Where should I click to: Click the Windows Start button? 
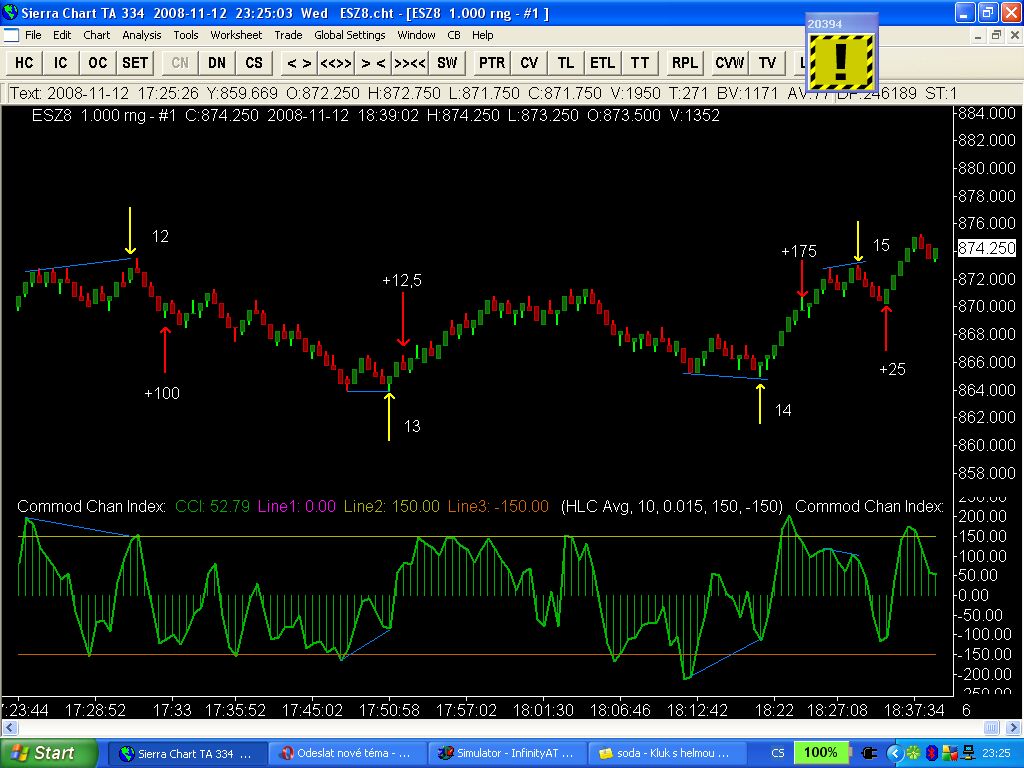tap(50, 753)
